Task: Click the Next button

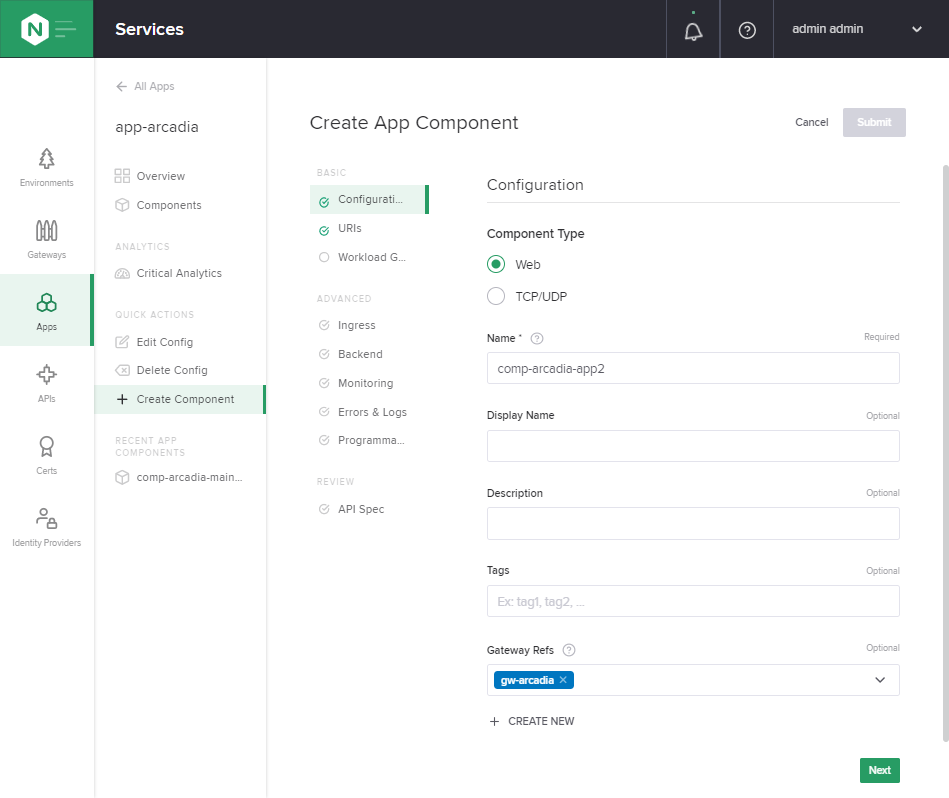Action: tap(879, 770)
